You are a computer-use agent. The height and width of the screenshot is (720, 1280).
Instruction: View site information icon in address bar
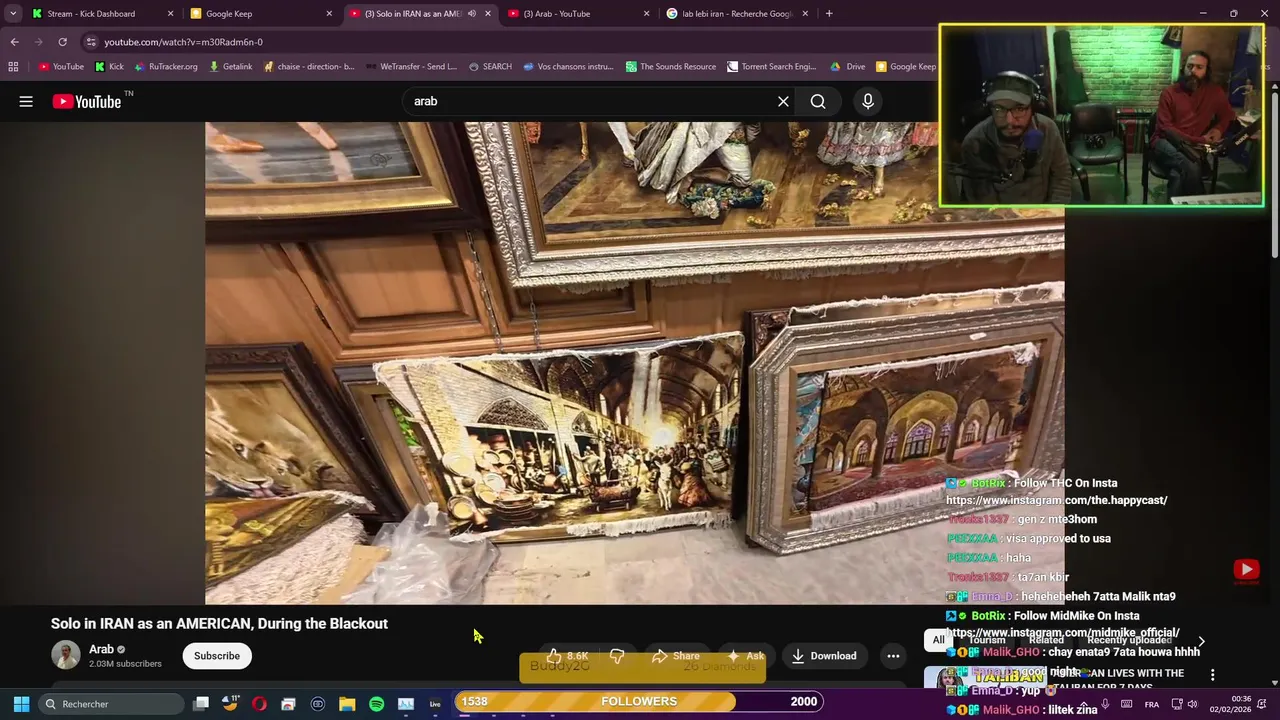click(x=91, y=42)
